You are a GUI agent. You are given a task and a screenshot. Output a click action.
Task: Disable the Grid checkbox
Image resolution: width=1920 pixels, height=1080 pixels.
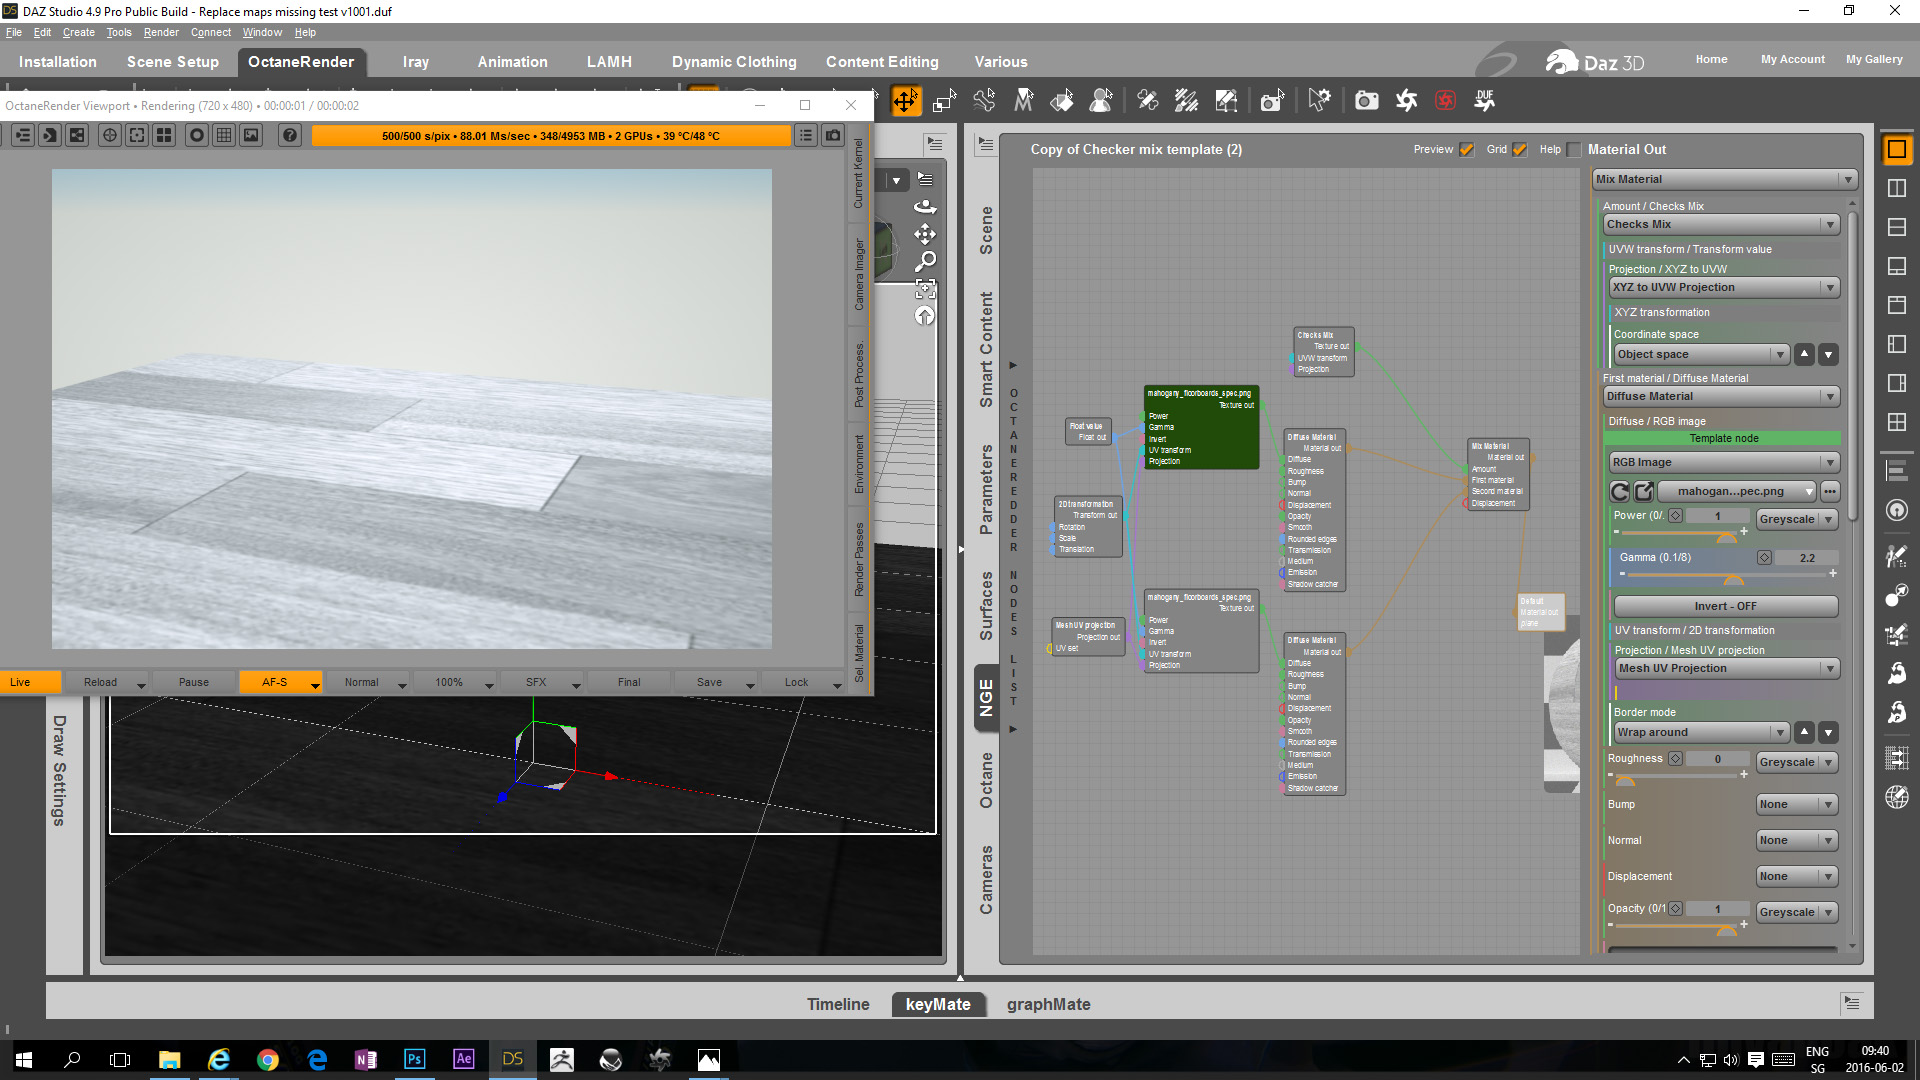pyautogui.click(x=1520, y=150)
